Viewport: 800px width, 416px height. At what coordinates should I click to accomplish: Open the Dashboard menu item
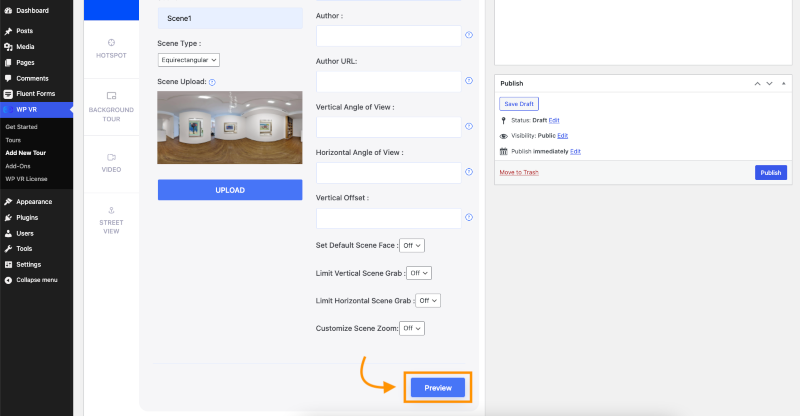point(33,11)
